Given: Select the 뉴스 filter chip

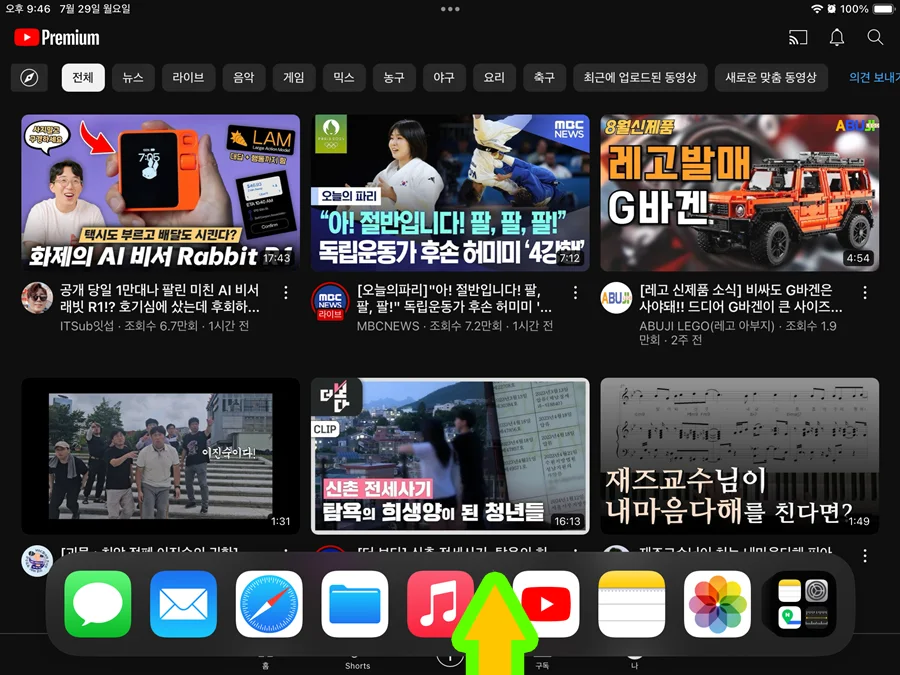Looking at the screenshot, I should click(133, 77).
